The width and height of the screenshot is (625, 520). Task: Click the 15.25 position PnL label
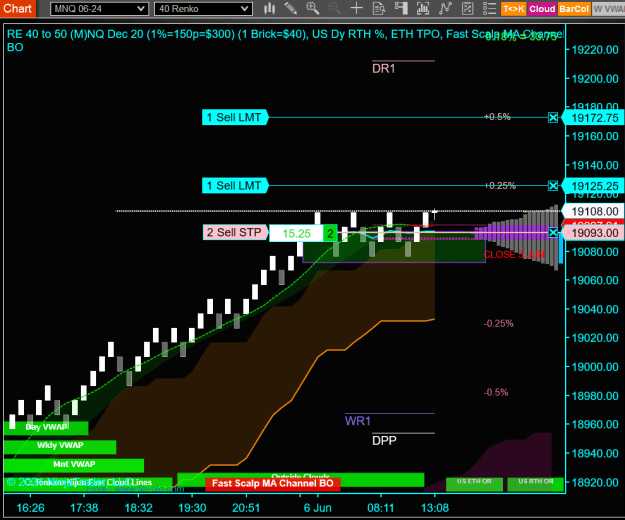tap(296, 234)
